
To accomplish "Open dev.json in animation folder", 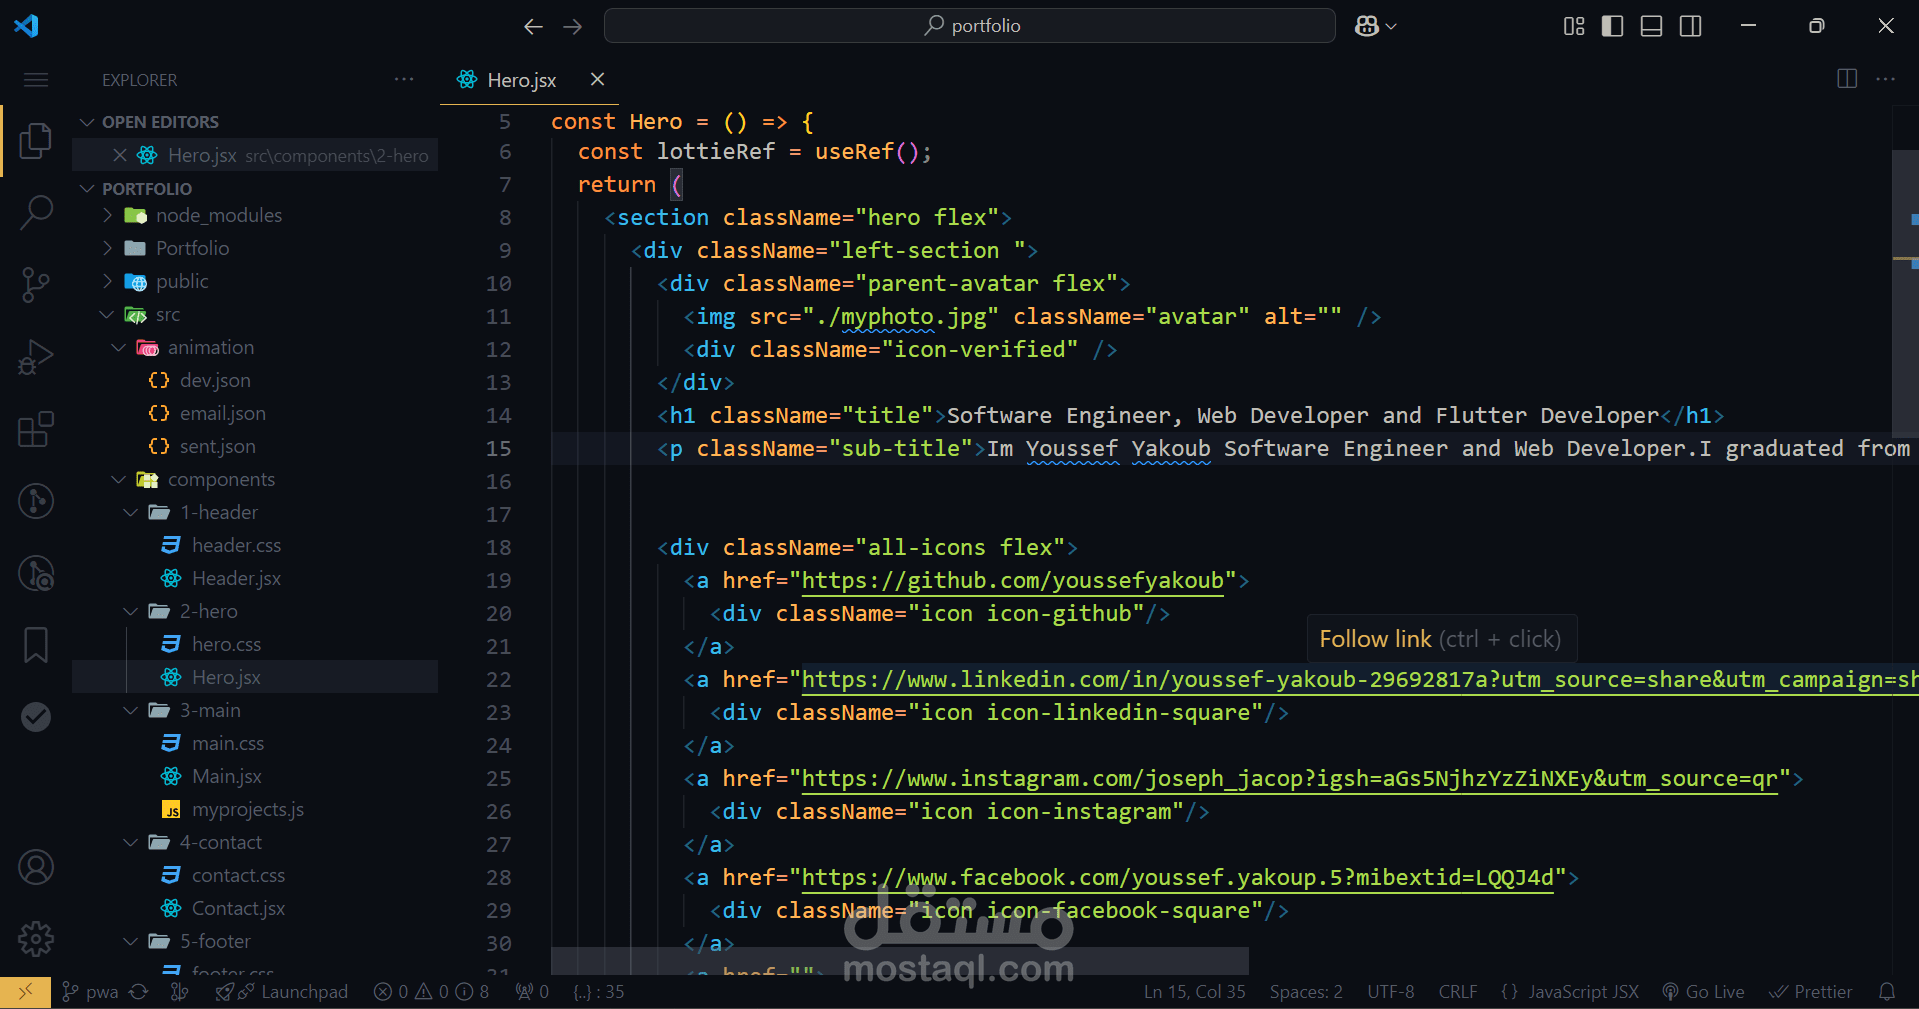I will 215,380.
